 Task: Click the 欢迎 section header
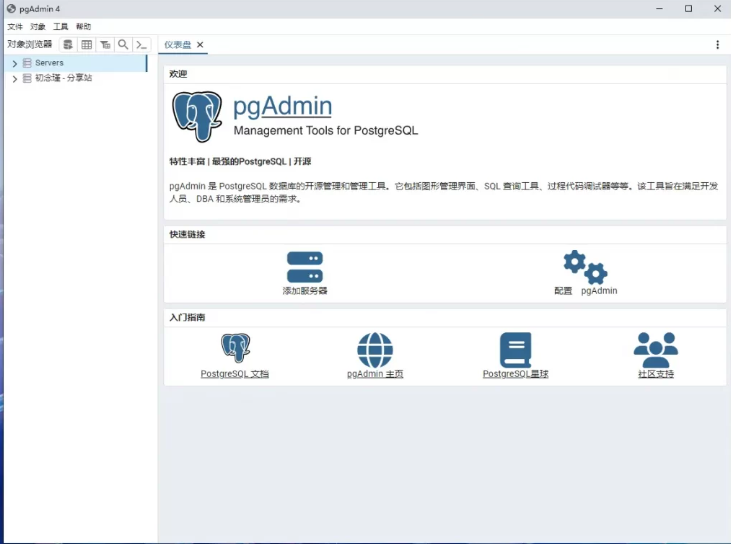[178, 74]
